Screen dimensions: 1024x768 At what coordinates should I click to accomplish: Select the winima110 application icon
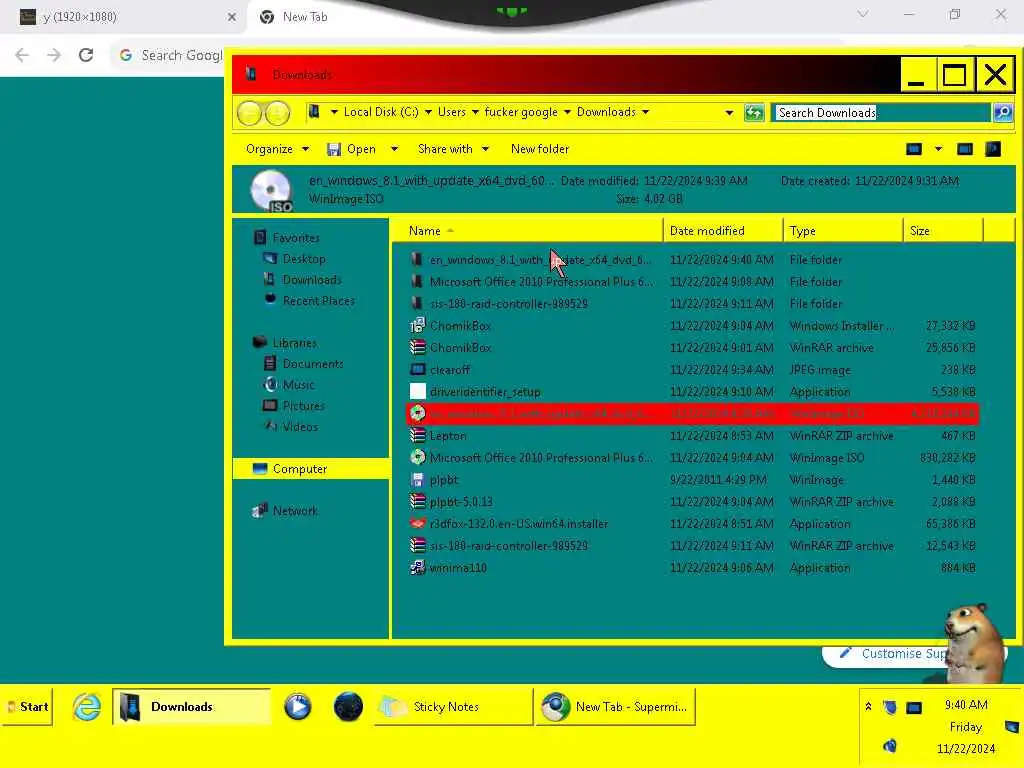417,568
